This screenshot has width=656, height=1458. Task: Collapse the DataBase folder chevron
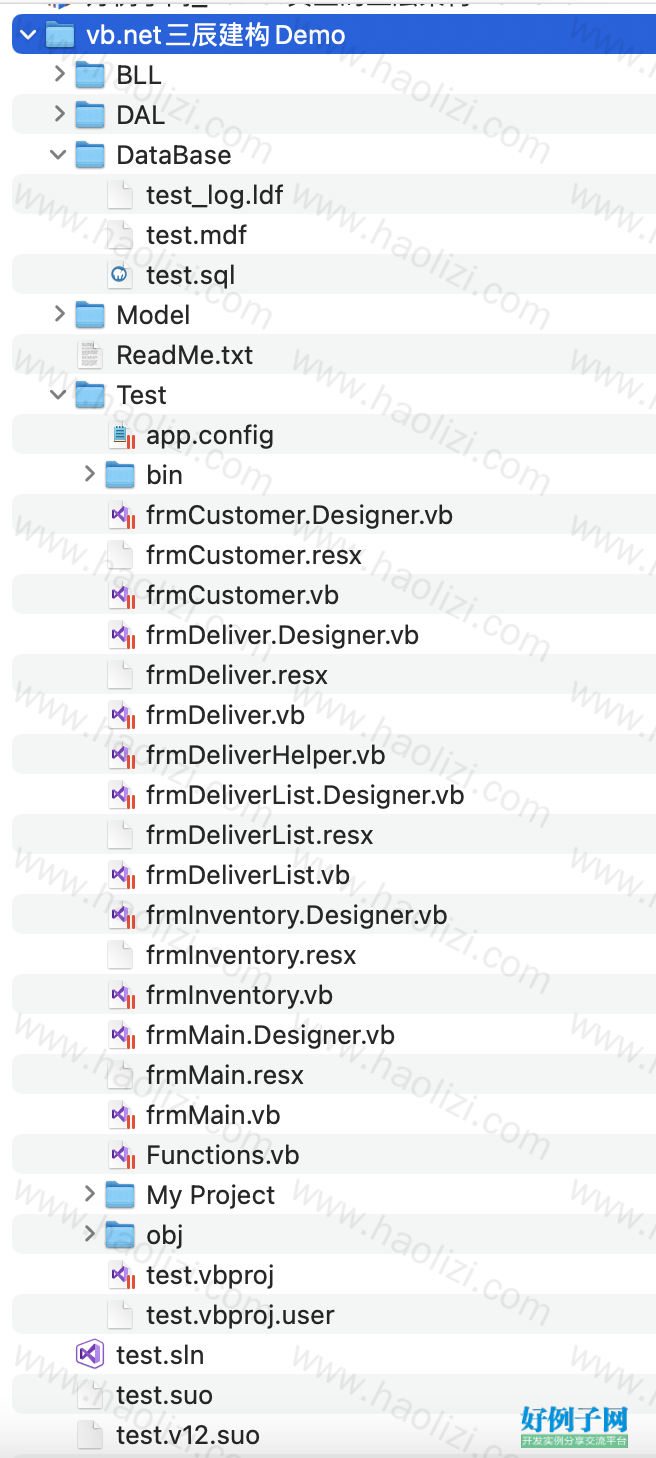tap(59, 155)
